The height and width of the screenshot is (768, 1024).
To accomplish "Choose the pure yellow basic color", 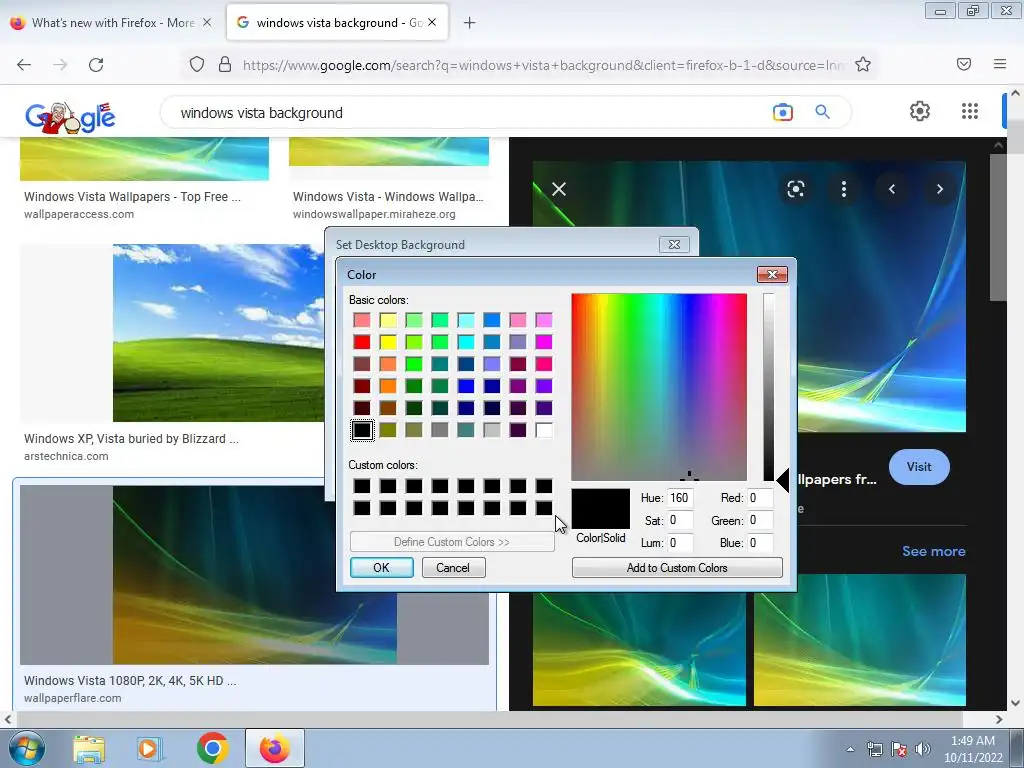I will tap(388, 342).
